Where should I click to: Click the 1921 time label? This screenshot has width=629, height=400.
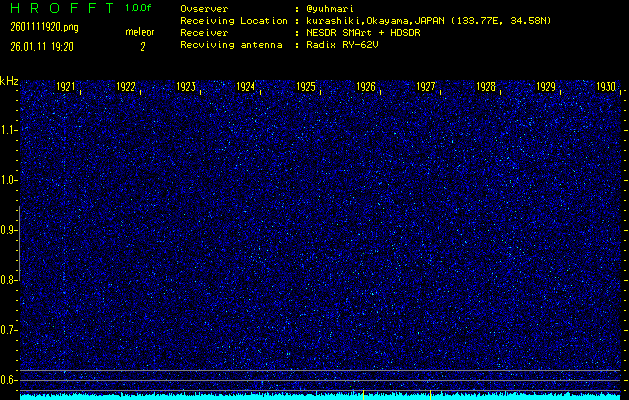tap(66, 87)
